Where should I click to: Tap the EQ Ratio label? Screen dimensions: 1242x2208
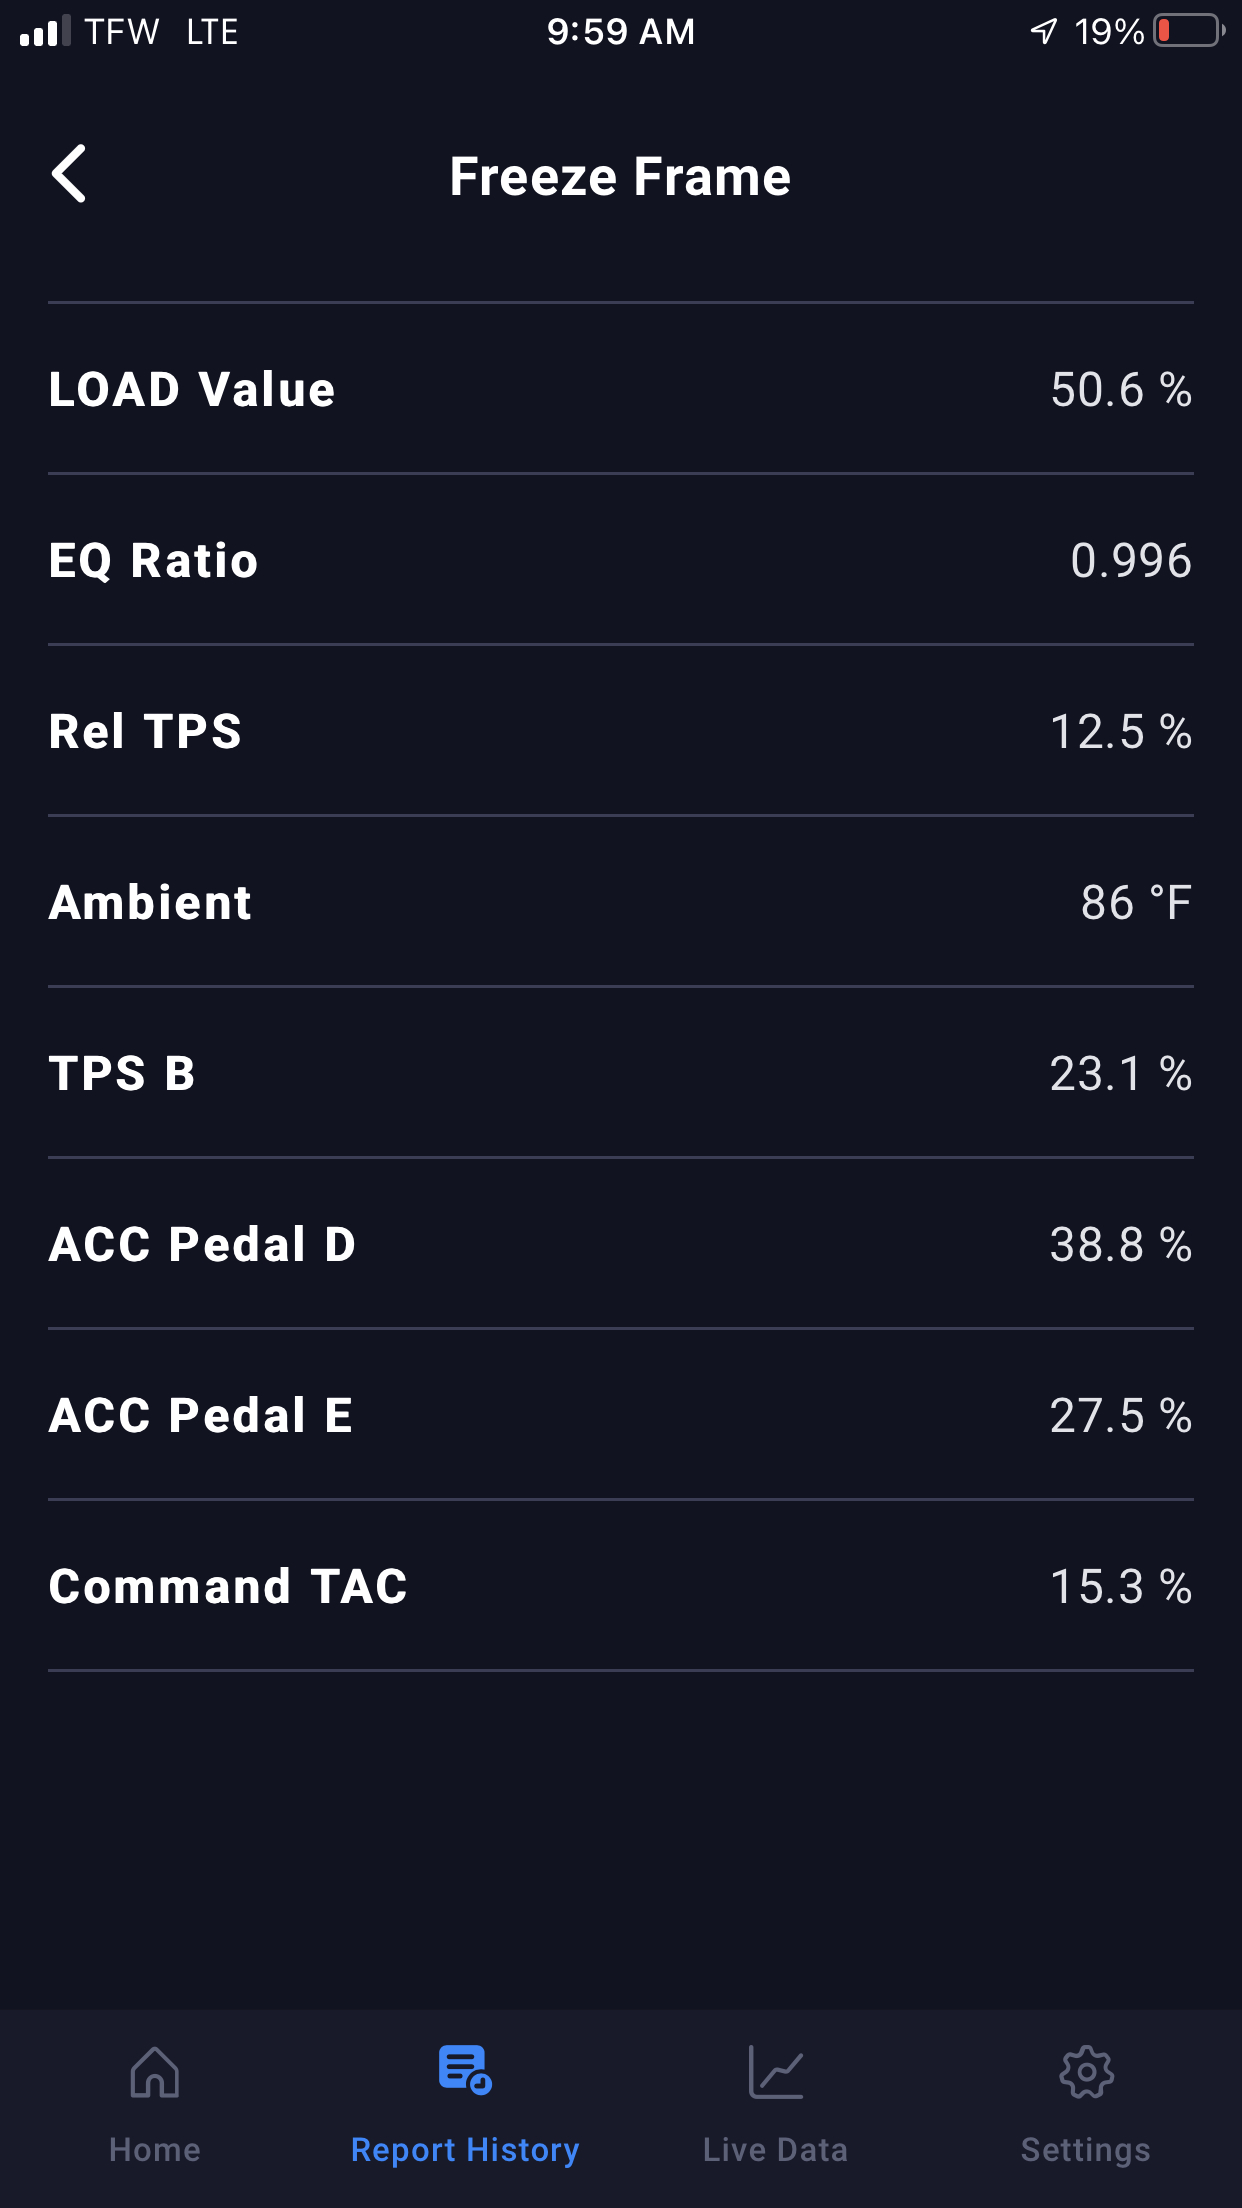pyautogui.click(x=154, y=560)
